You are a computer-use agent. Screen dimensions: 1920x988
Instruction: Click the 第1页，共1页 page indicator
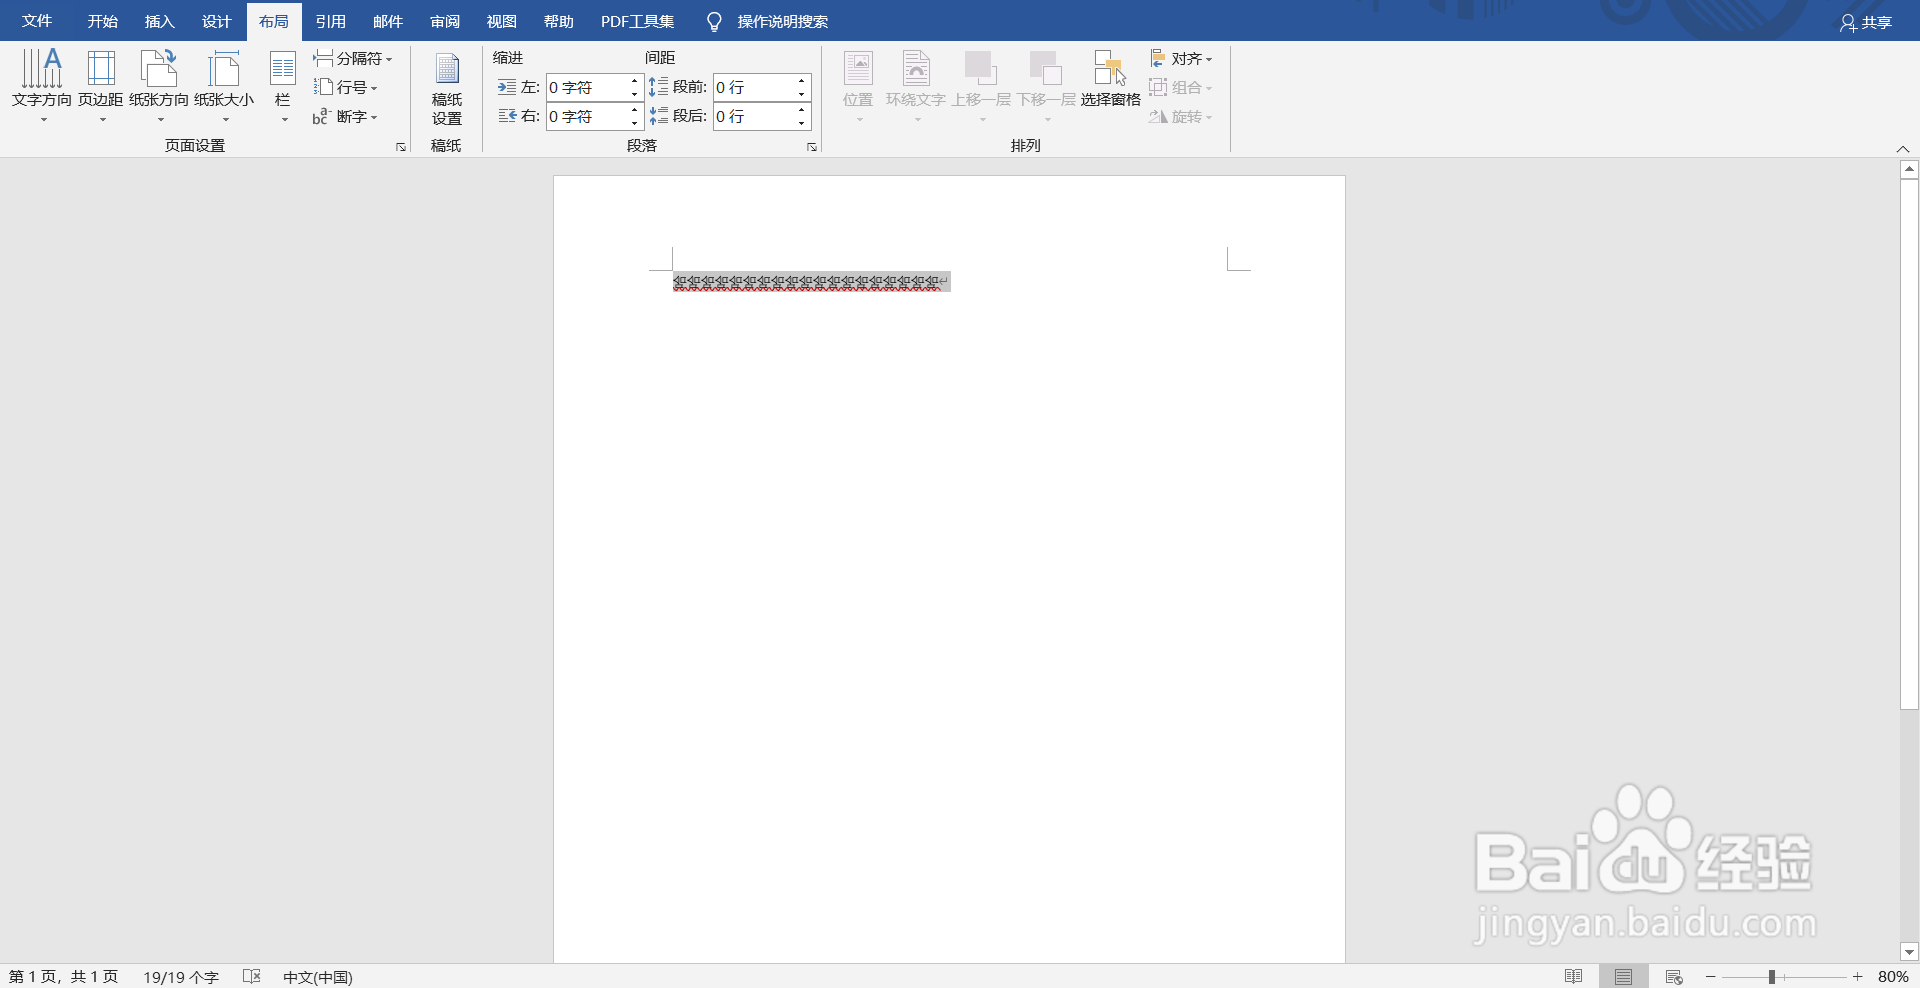coord(64,977)
